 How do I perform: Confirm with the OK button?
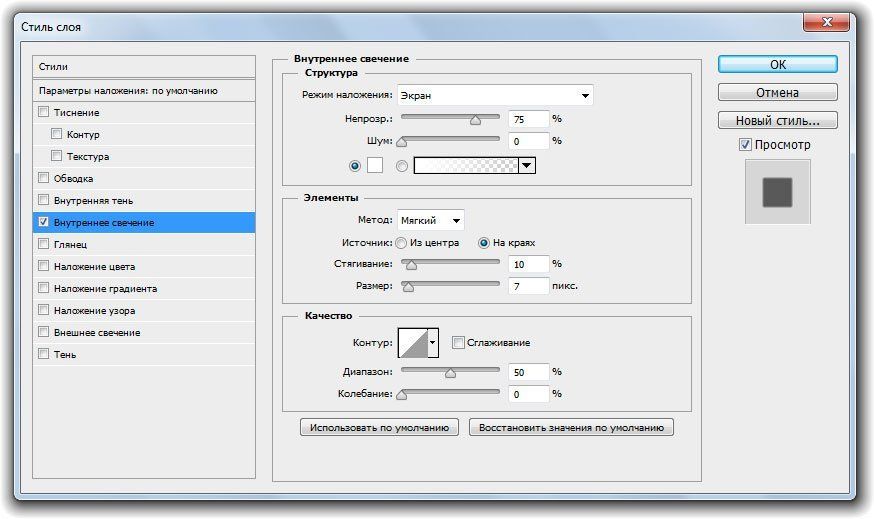pyautogui.click(x=778, y=64)
